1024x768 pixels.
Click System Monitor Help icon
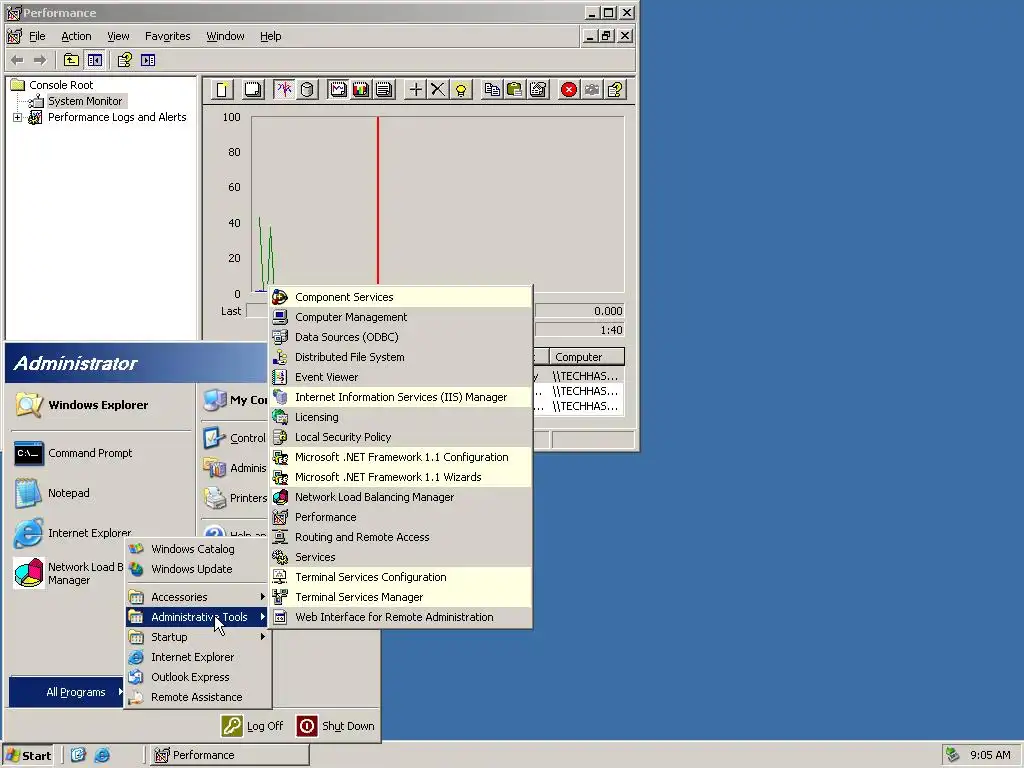pos(615,89)
